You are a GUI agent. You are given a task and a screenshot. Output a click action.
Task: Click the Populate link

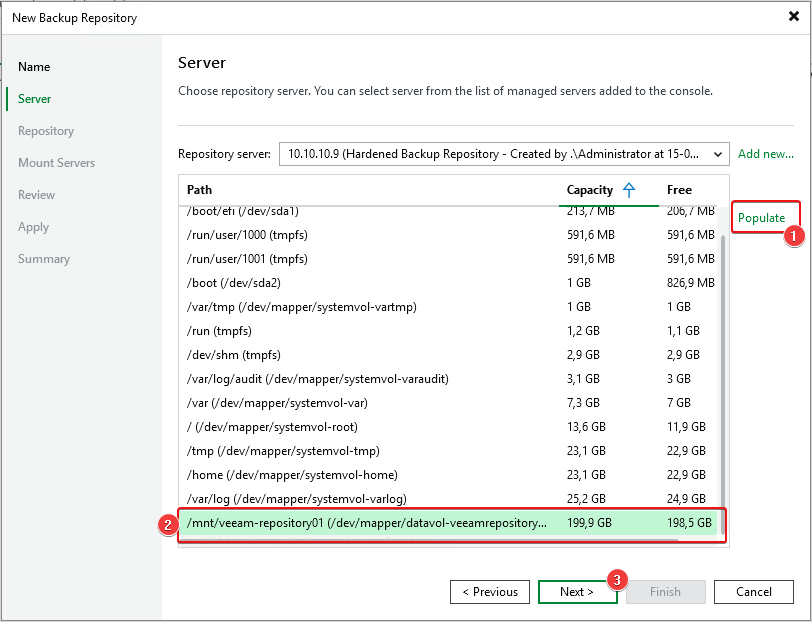click(761, 218)
